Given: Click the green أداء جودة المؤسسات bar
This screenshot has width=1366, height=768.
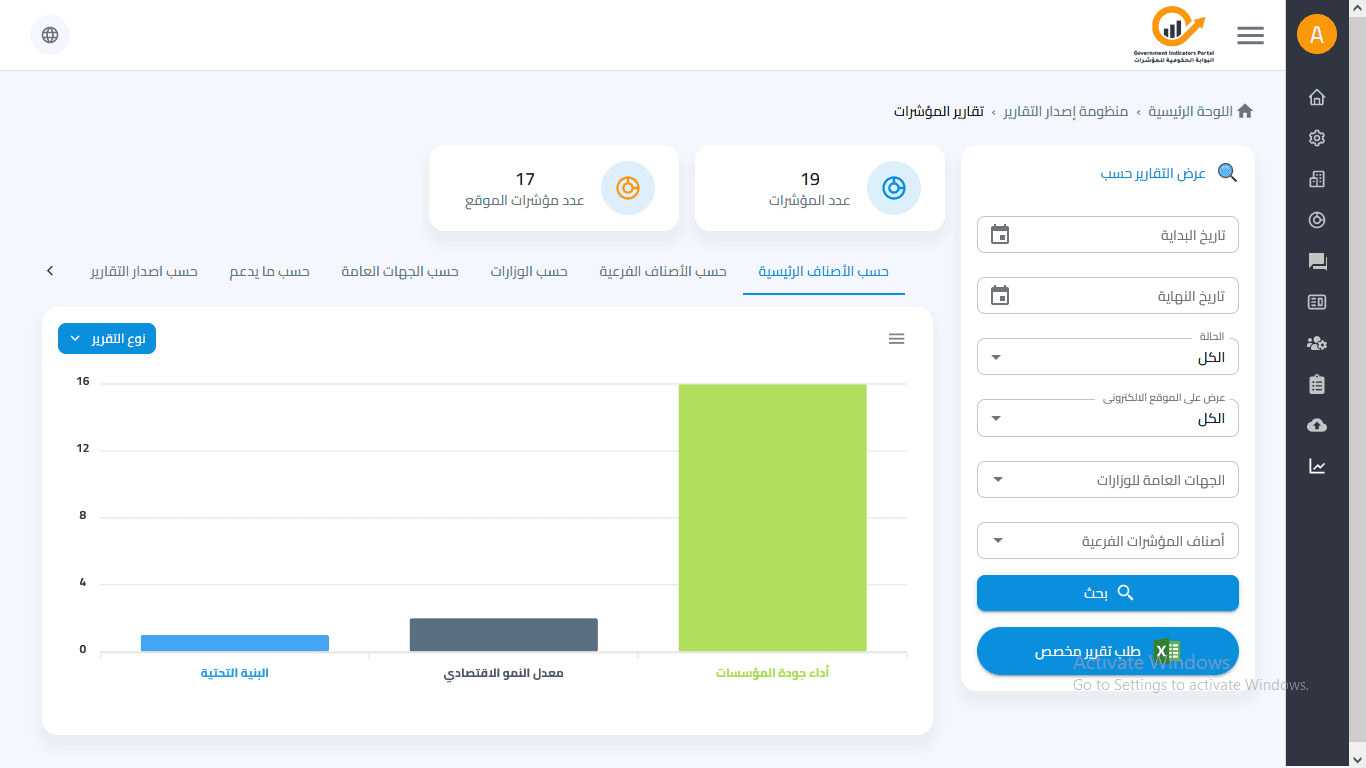Looking at the screenshot, I should [x=772, y=517].
